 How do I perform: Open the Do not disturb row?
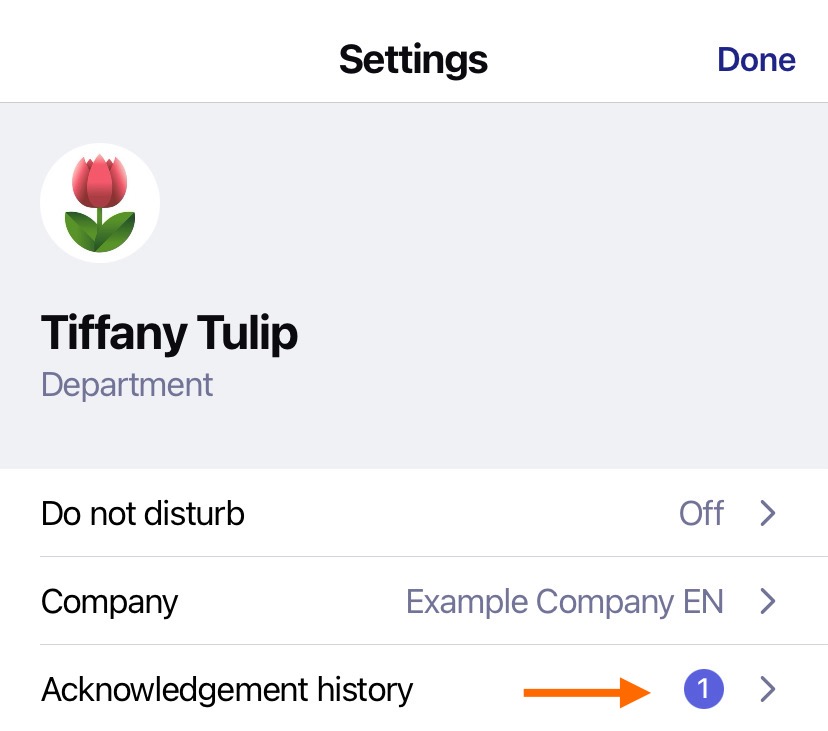[414, 513]
